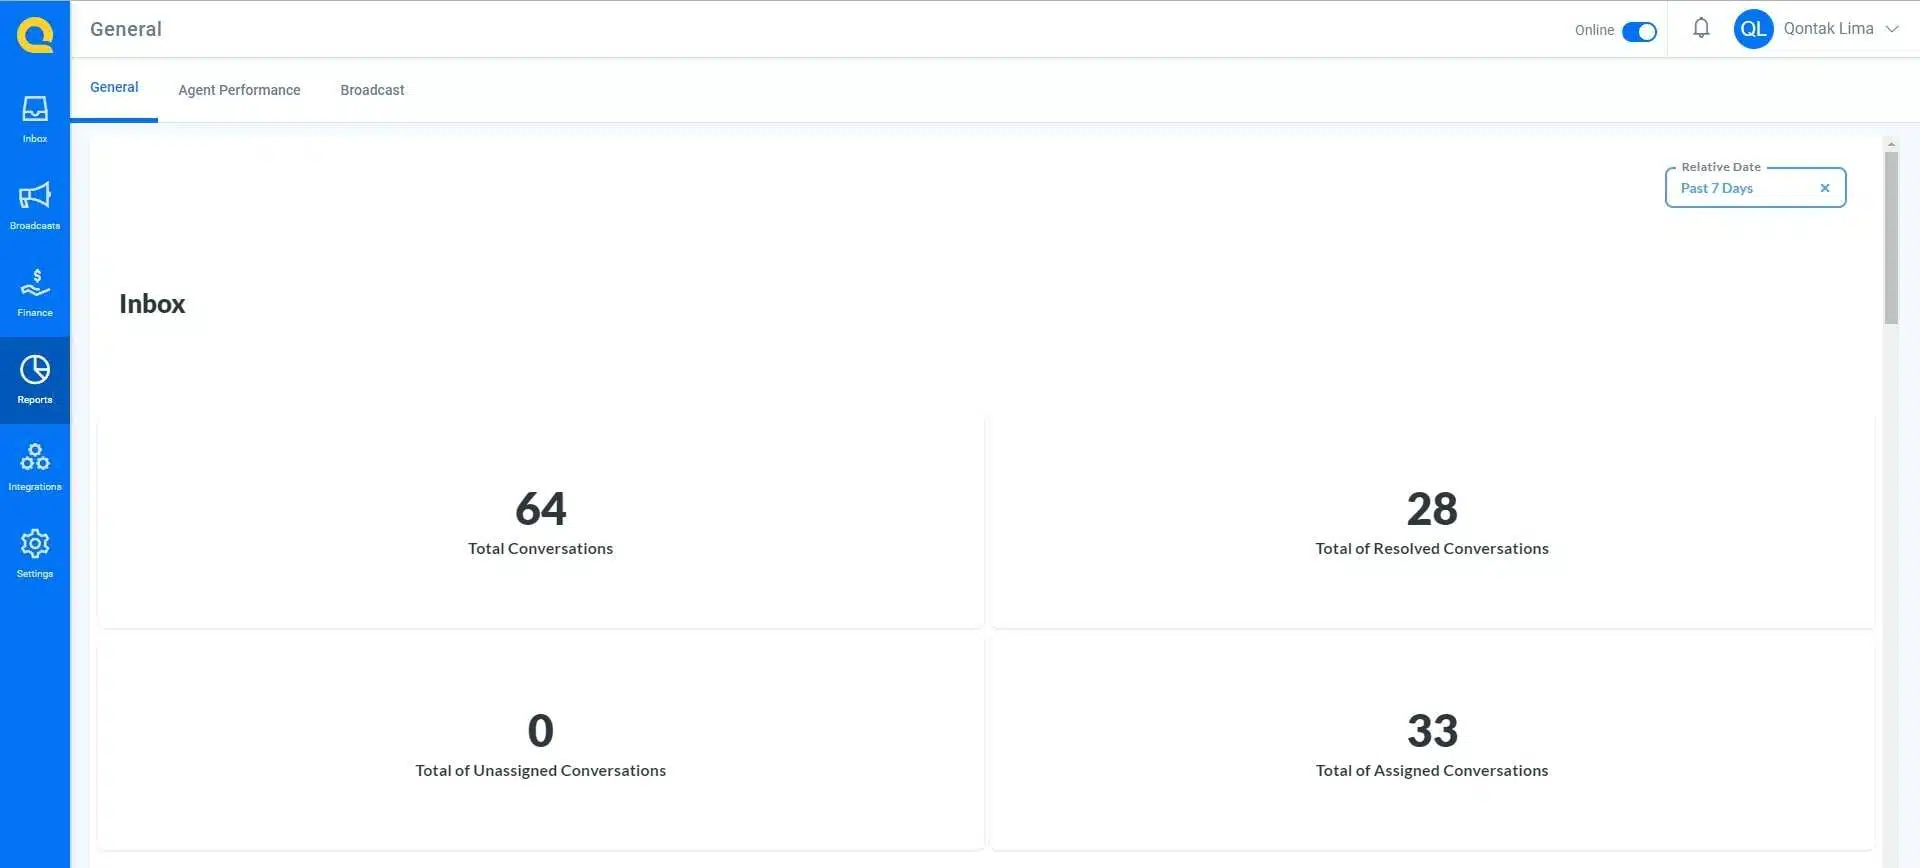Click the QL user avatar

point(1753,29)
